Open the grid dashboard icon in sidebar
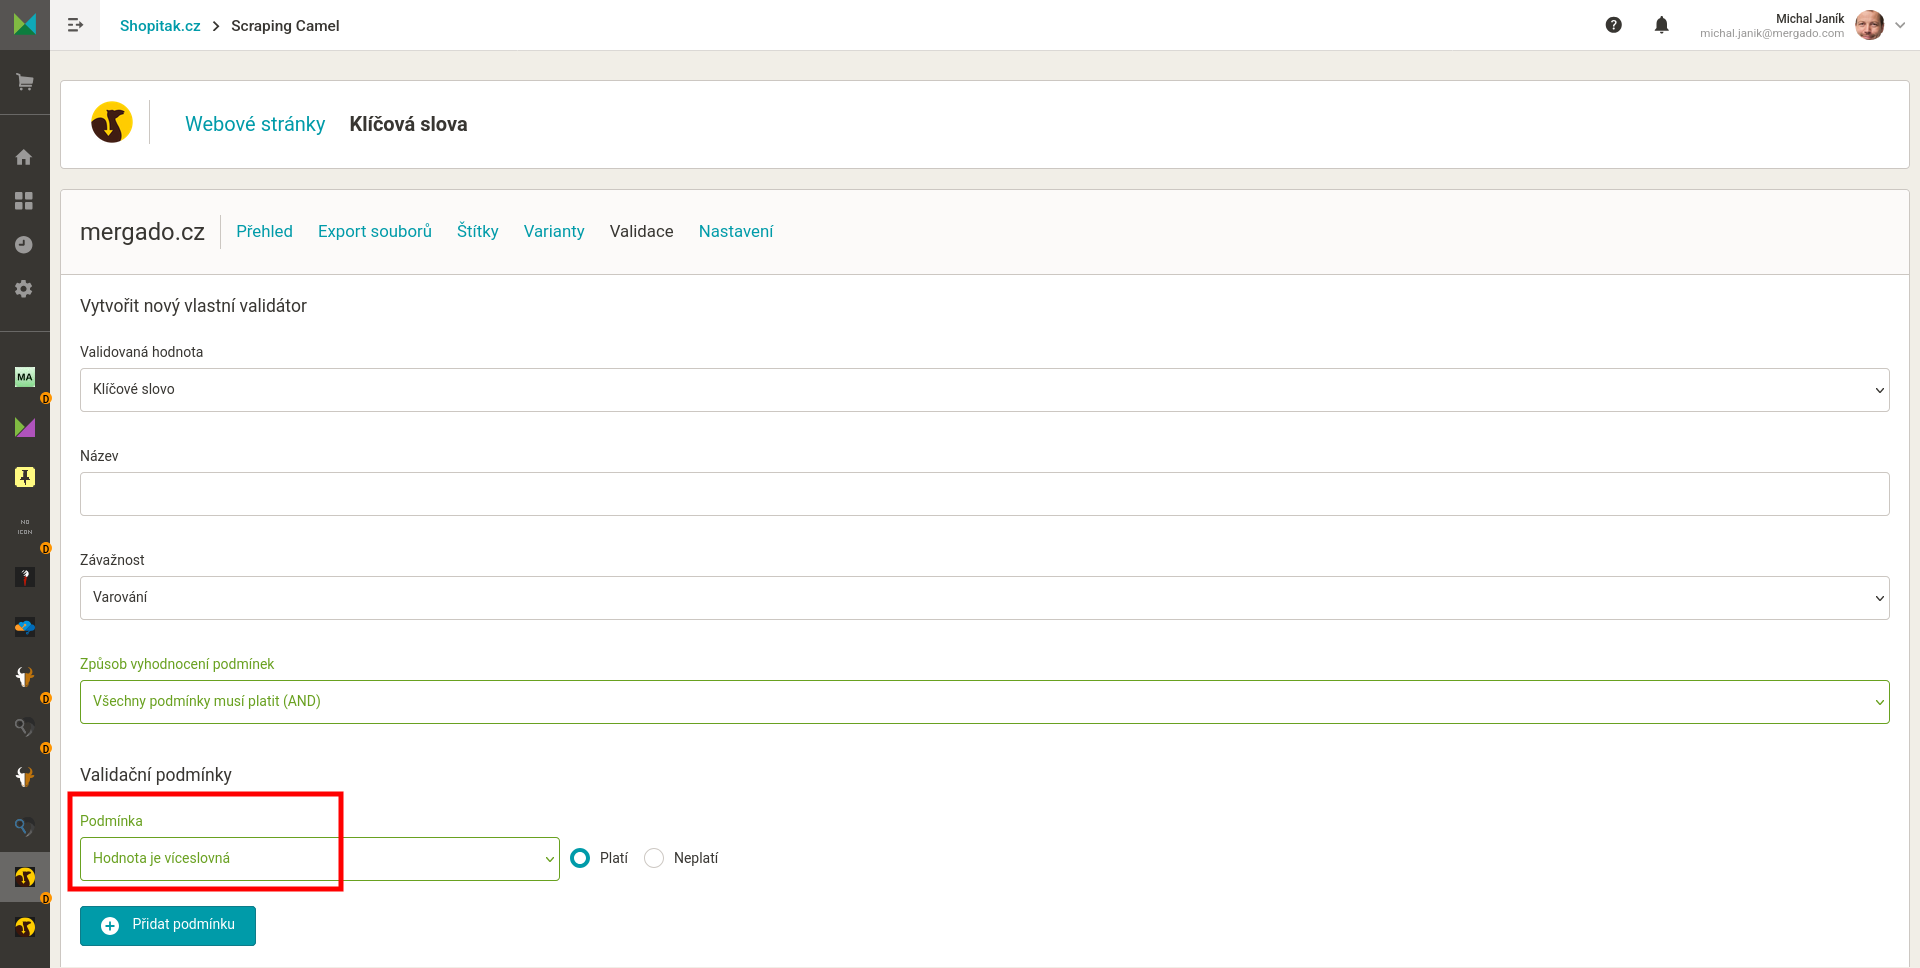The height and width of the screenshot is (968, 1920). (24, 201)
